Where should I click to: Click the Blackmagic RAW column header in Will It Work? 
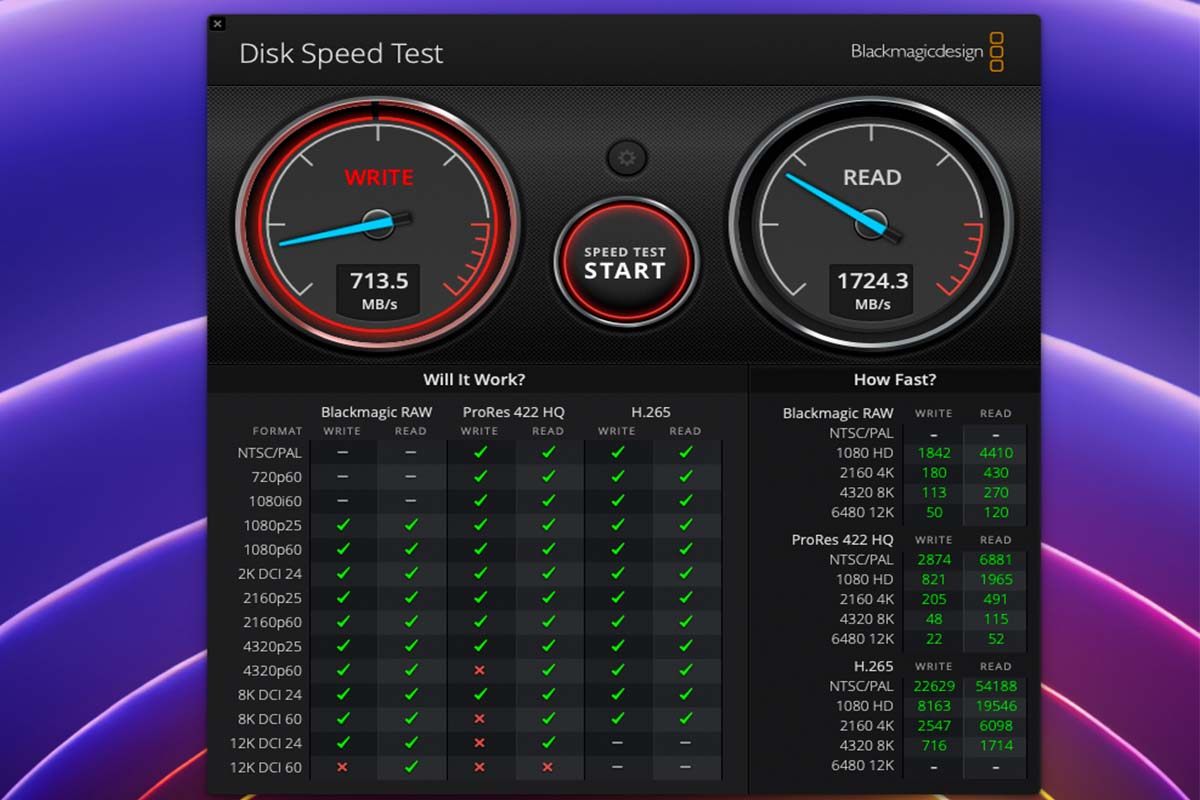pyautogui.click(x=376, y=412)
